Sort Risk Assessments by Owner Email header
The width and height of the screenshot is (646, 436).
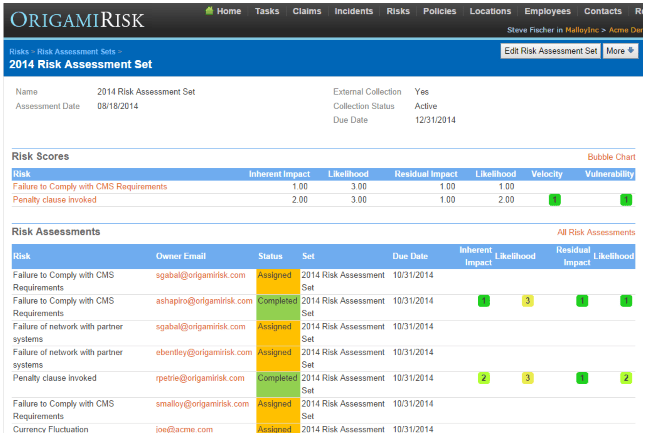pyautogui.click(x=180, y=256)
